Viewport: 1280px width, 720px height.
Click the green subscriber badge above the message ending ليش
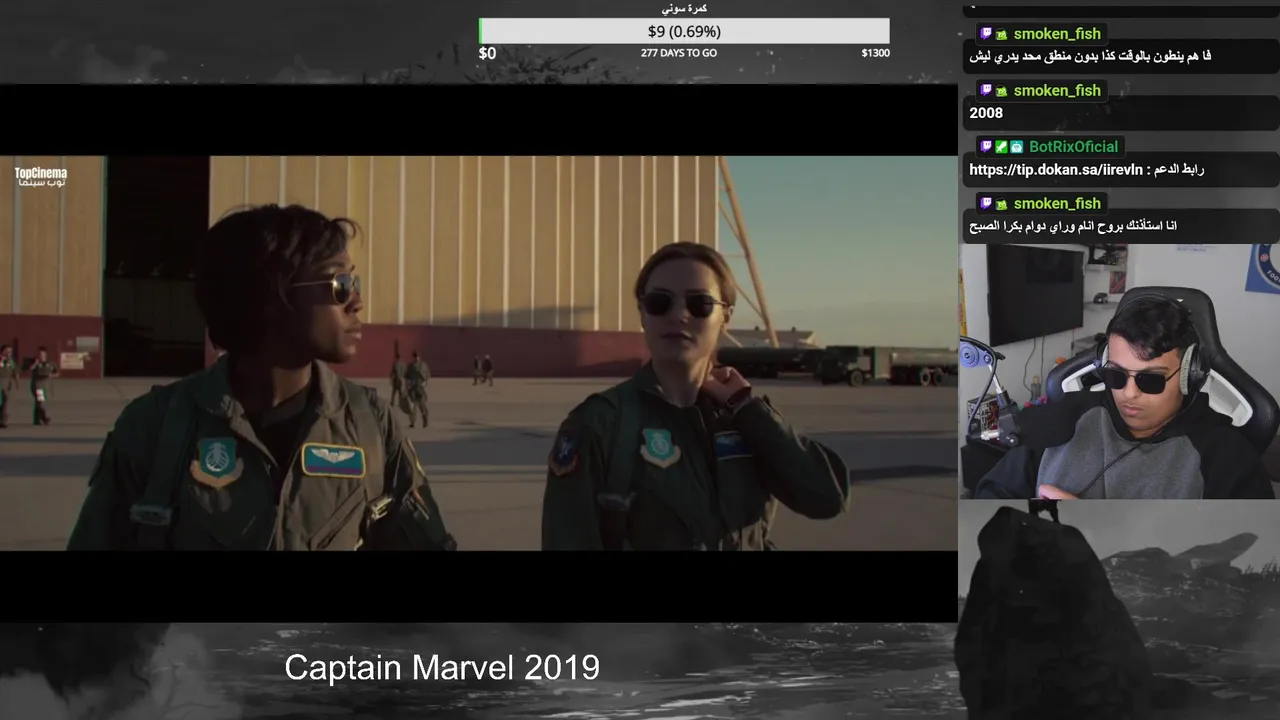point(1001,34)
